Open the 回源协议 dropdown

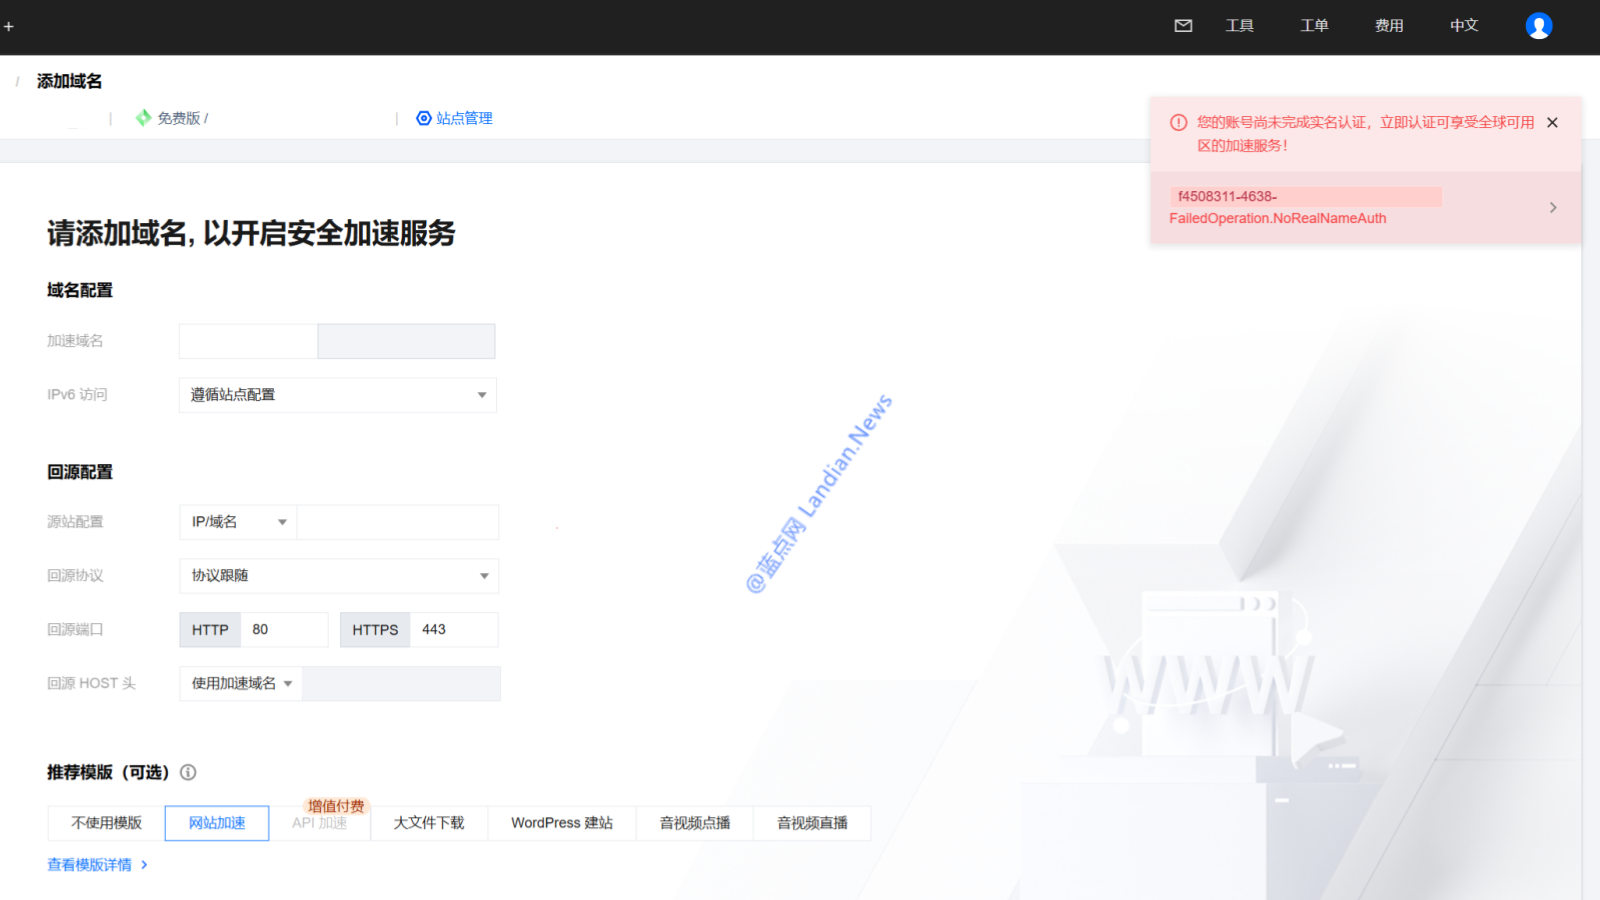click(339, 576)
